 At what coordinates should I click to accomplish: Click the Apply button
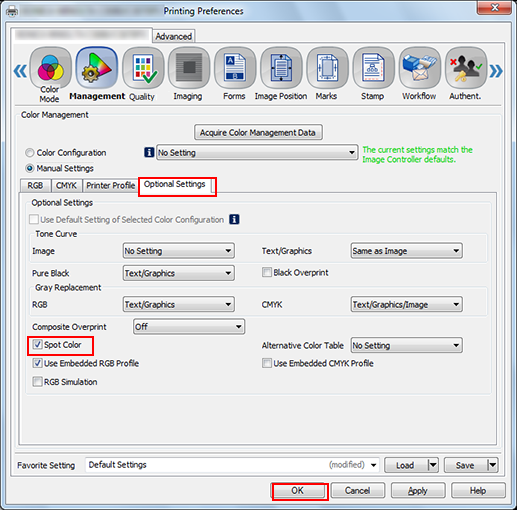click(x=418, y=491)
